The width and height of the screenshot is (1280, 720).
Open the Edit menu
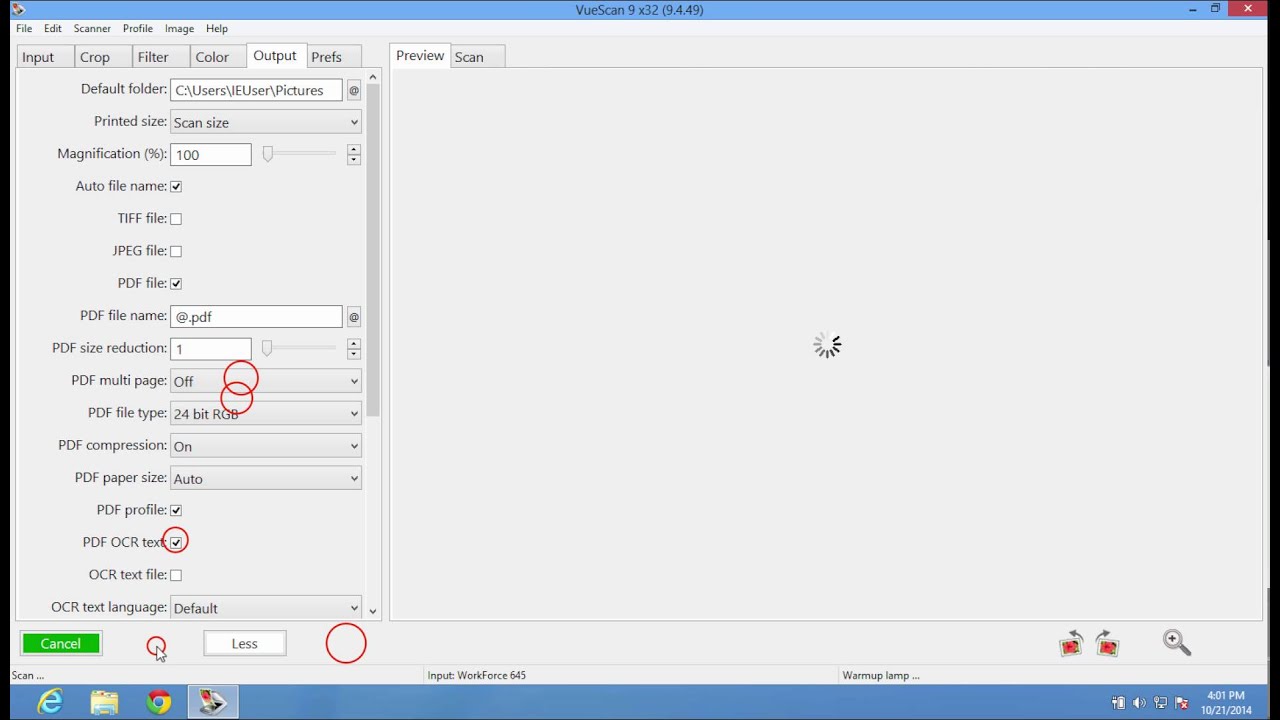coord(53,28)
